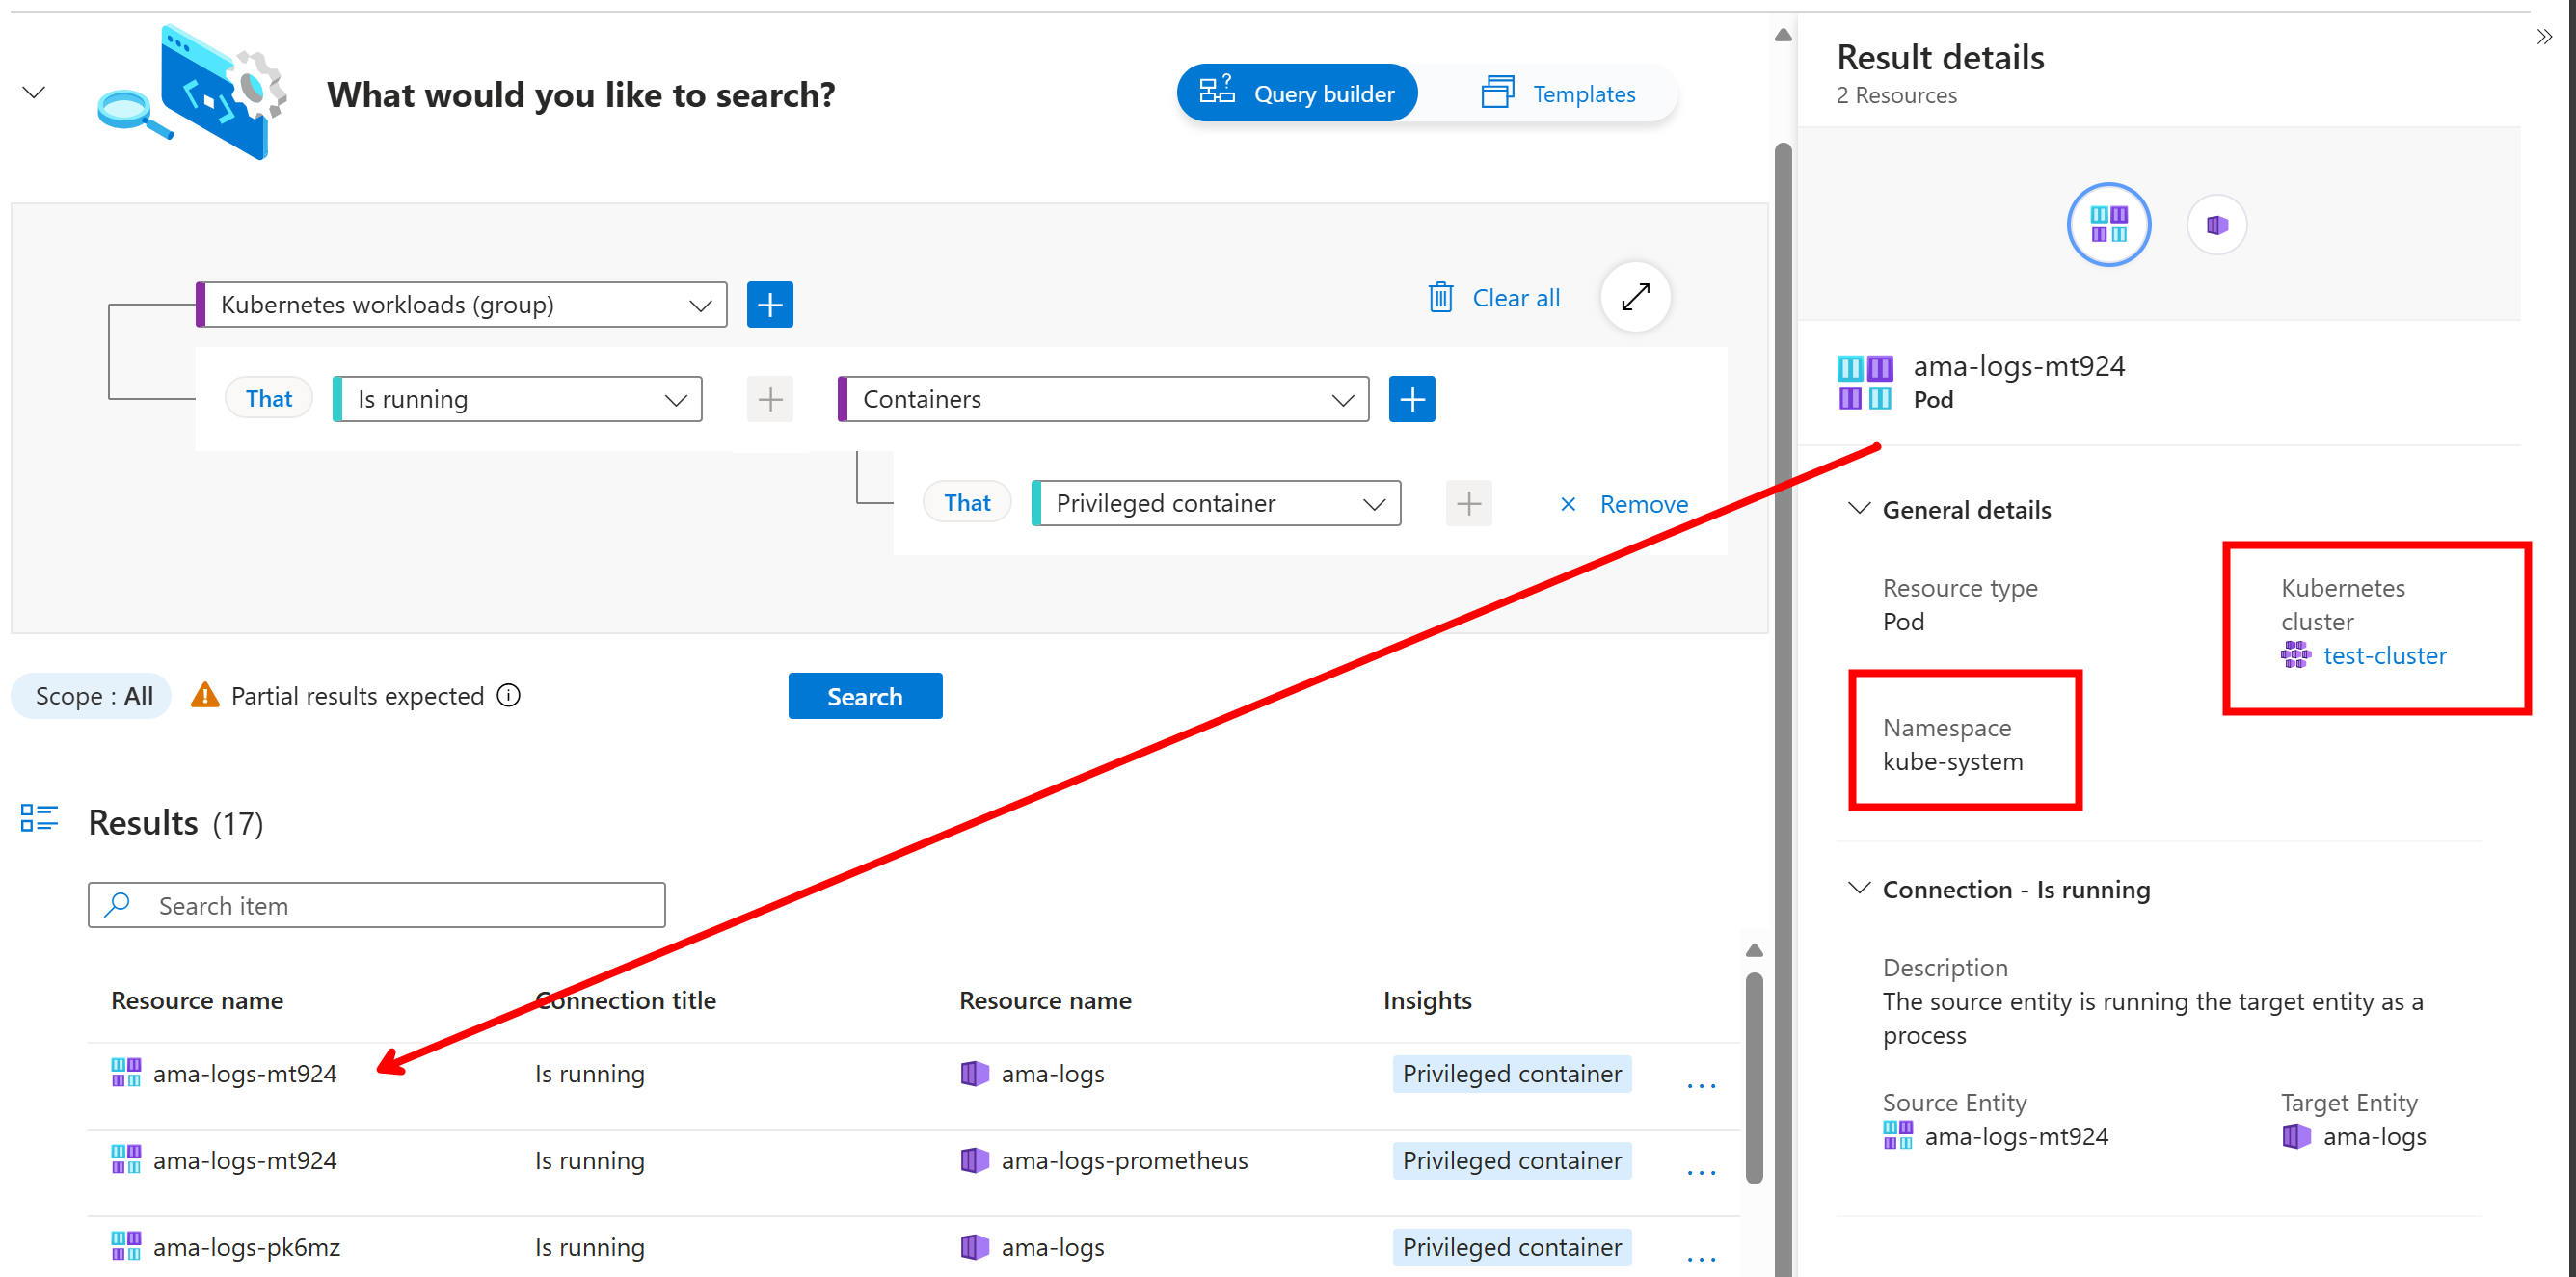Viewport: 2576px width, 1277px height.
Task: Click the blue plus next to Containers
Action: [x=1411, y=399]
